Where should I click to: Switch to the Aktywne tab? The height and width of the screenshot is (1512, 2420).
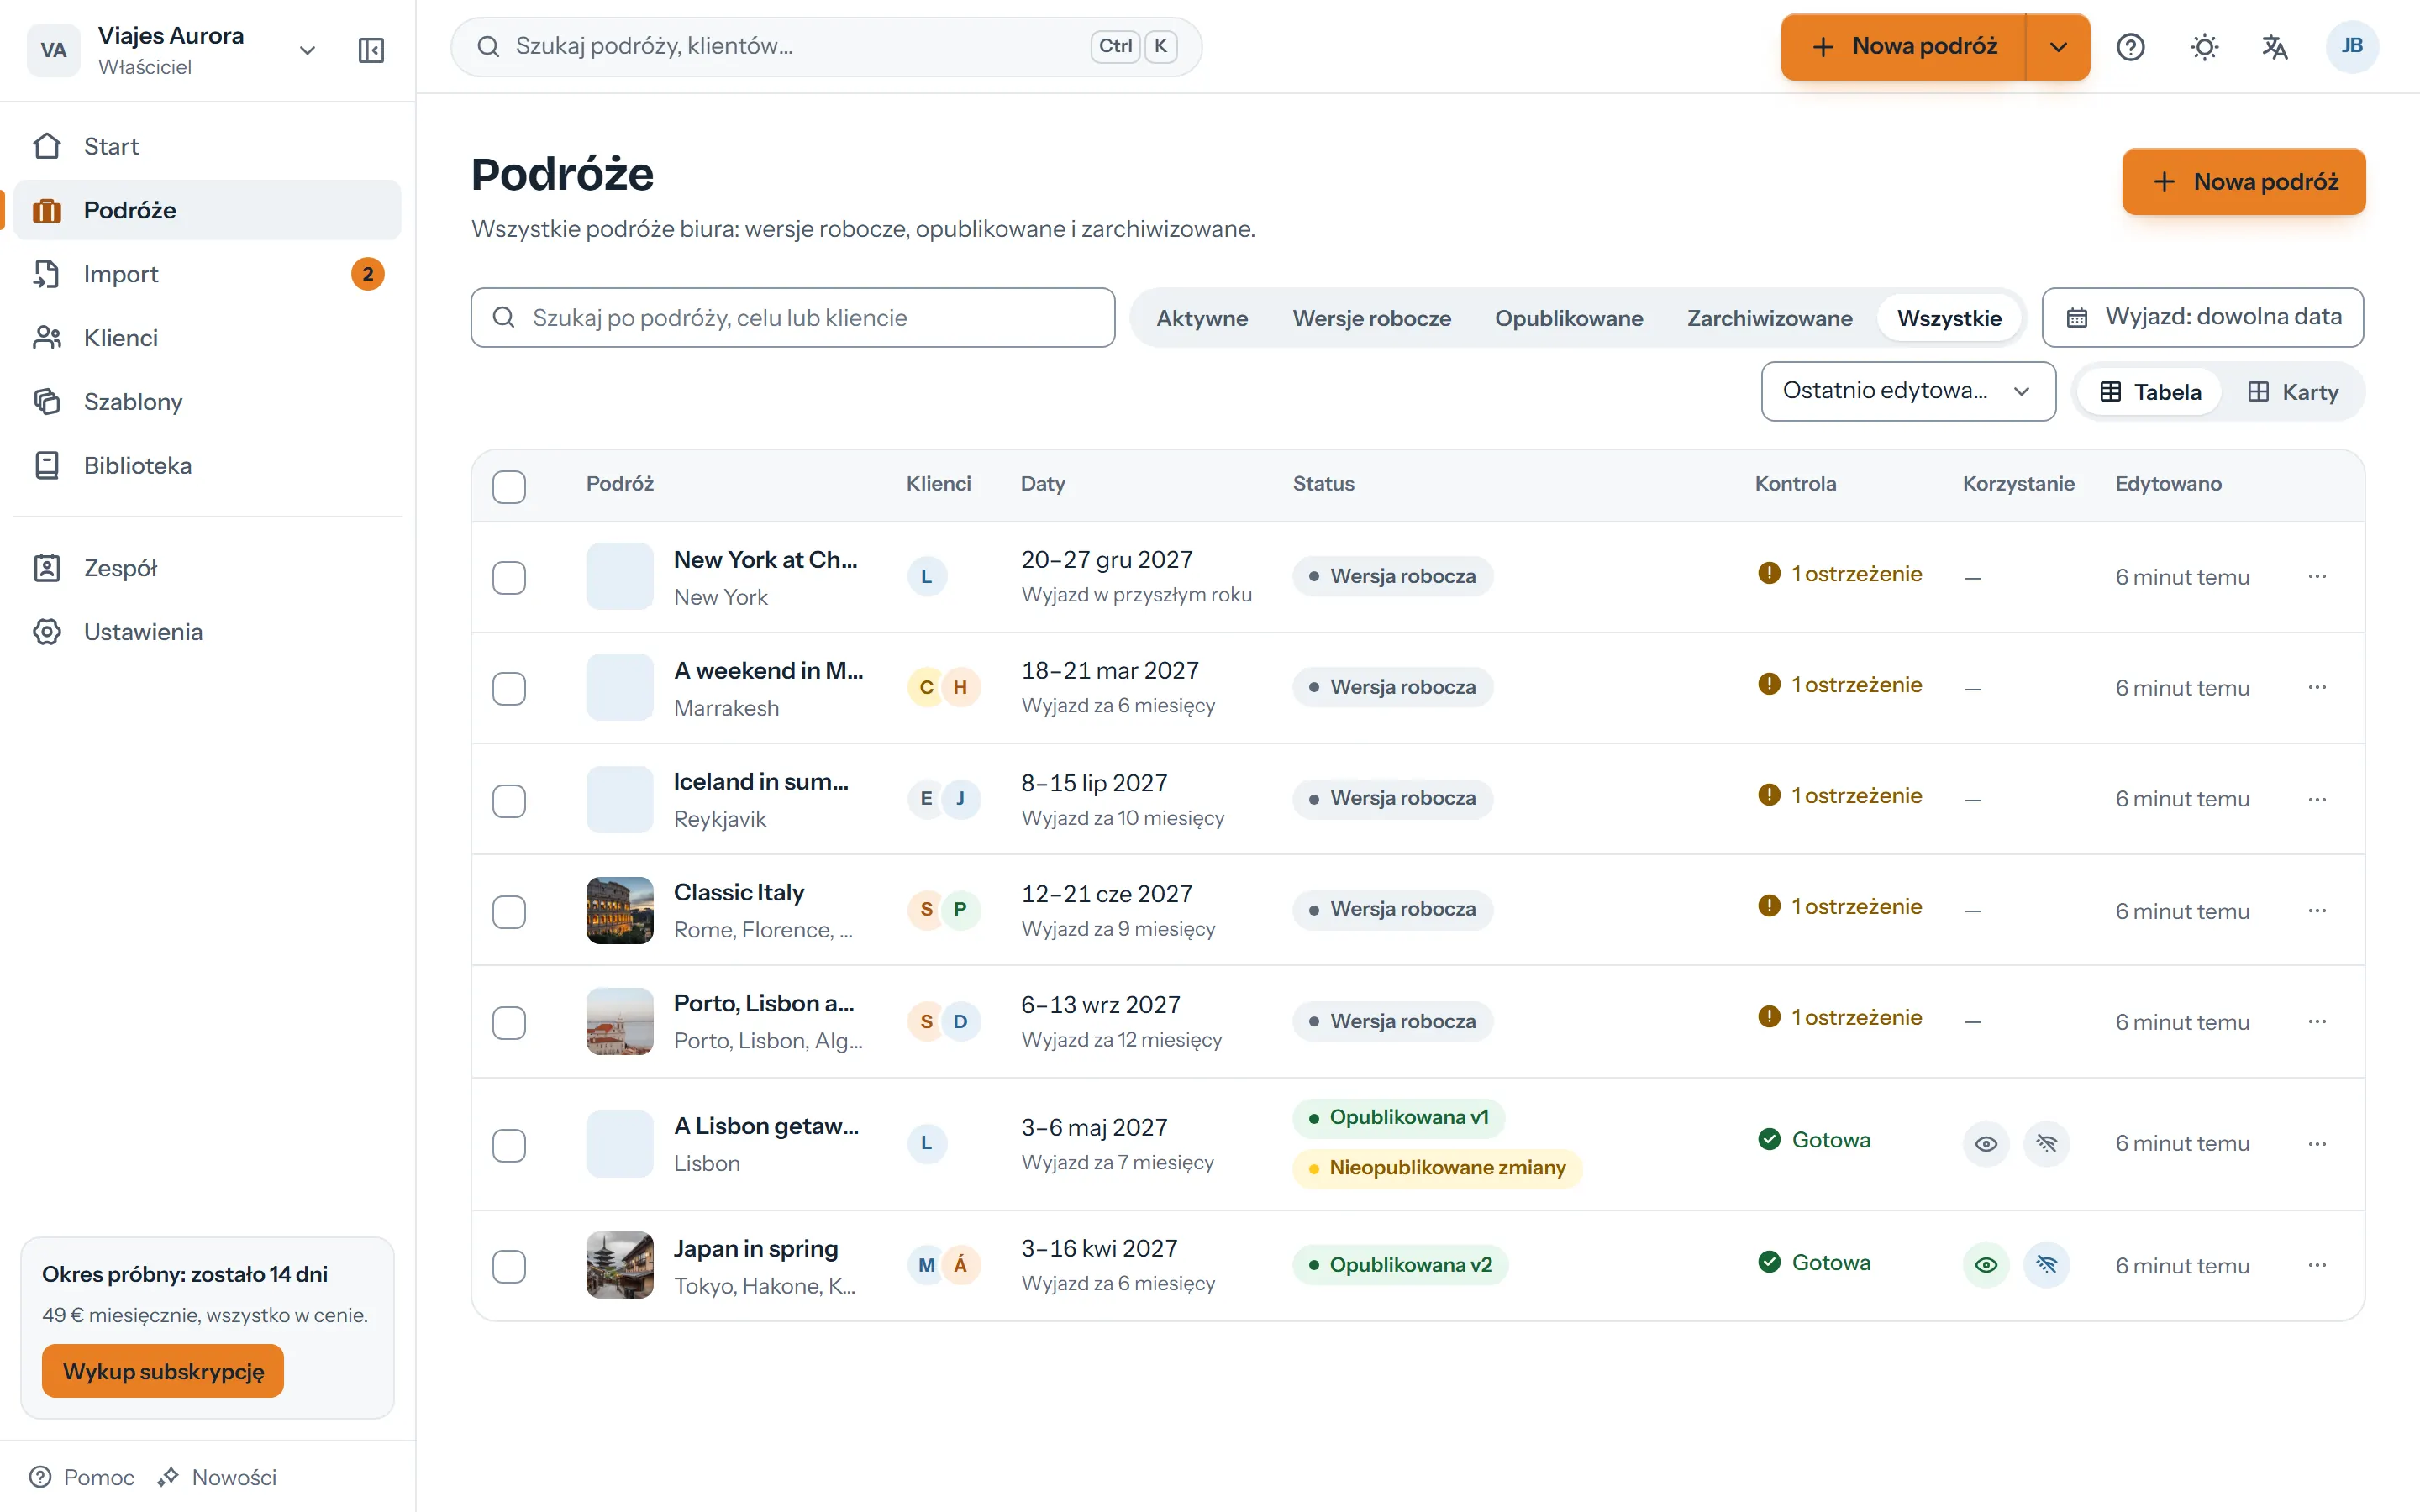pos(1201,318)
